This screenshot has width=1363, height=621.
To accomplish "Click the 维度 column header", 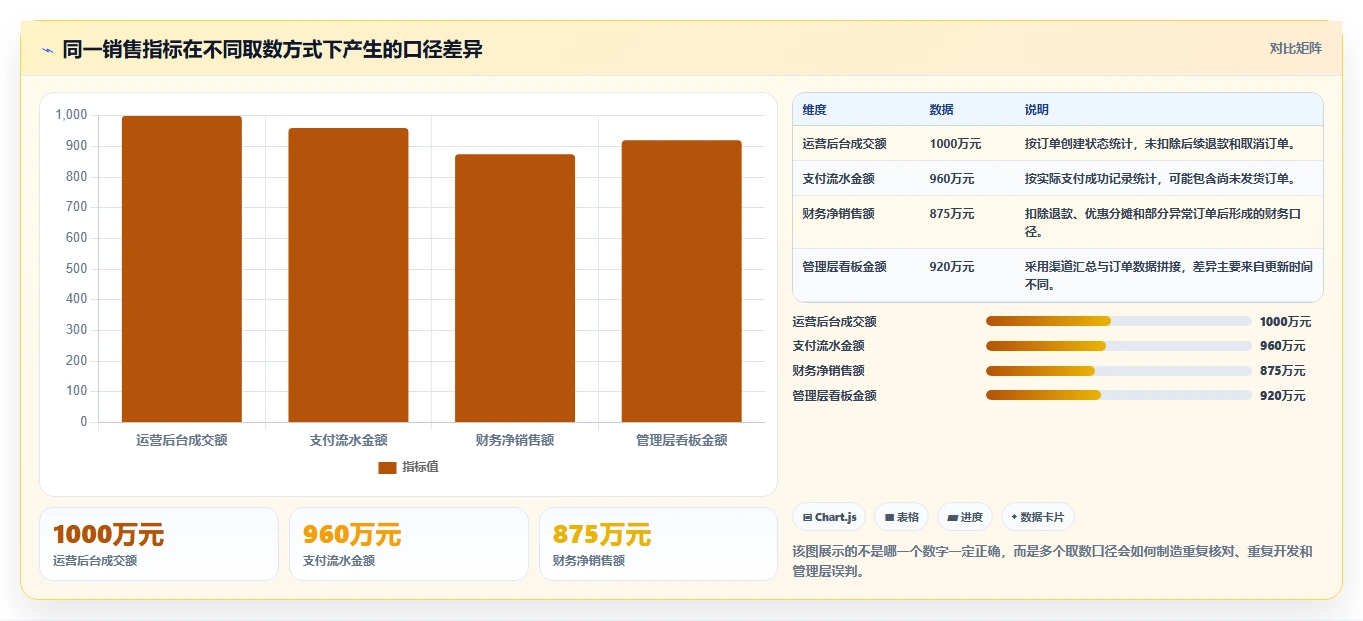I will pyautogui.click(x=814, y=109).
